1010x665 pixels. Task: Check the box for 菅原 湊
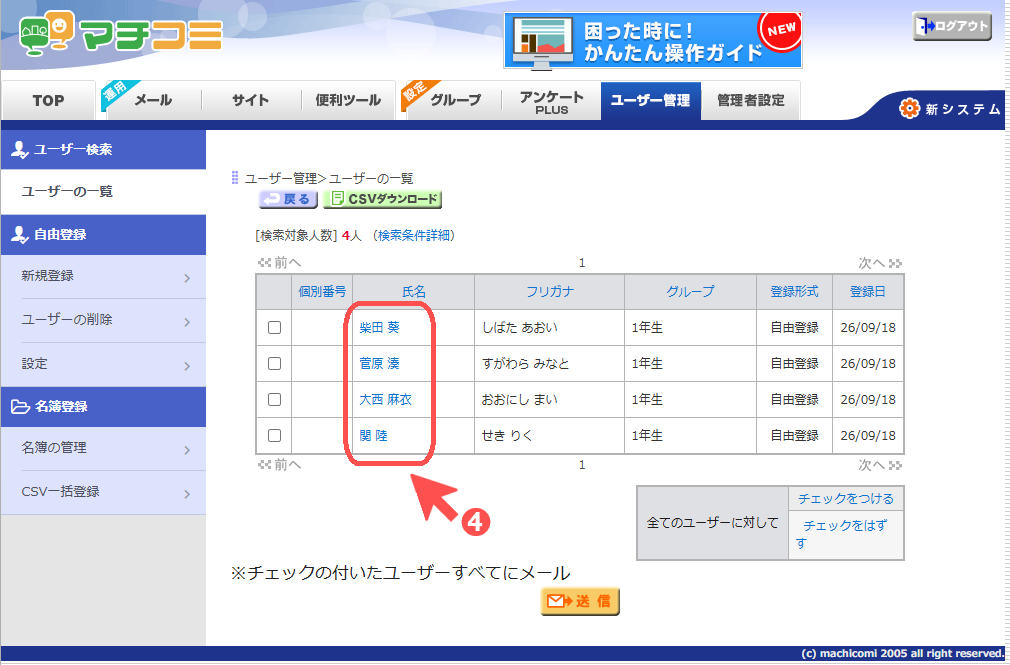[x=274, y=363]
